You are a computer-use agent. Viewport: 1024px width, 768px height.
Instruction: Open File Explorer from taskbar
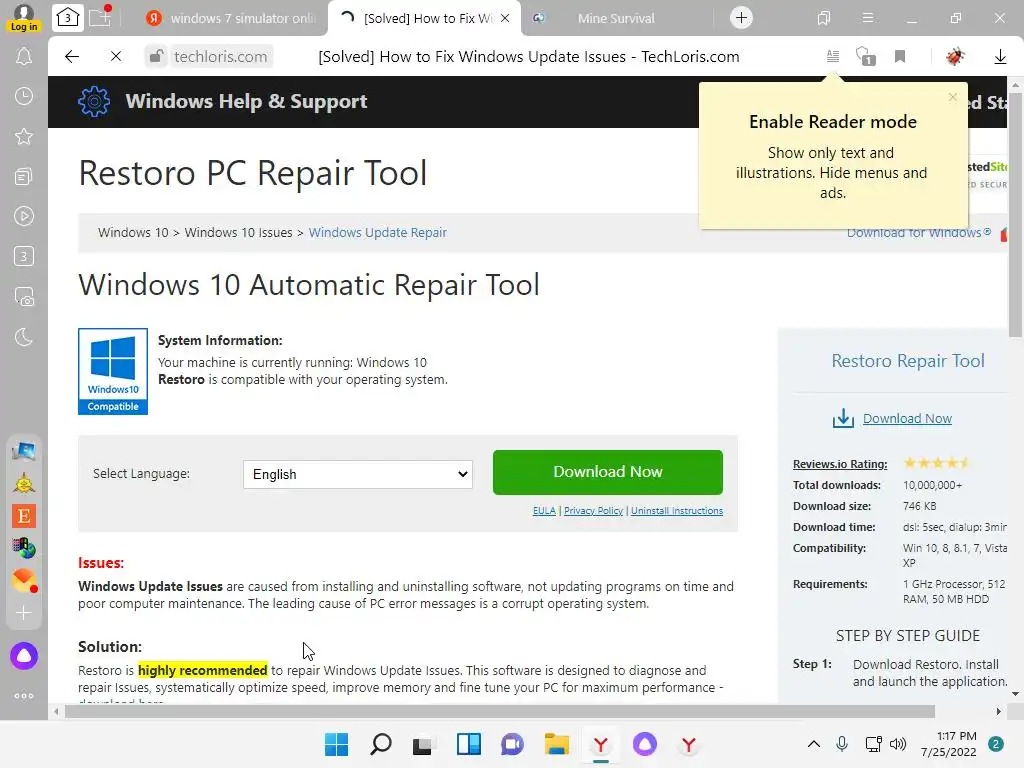click(556, 744)
